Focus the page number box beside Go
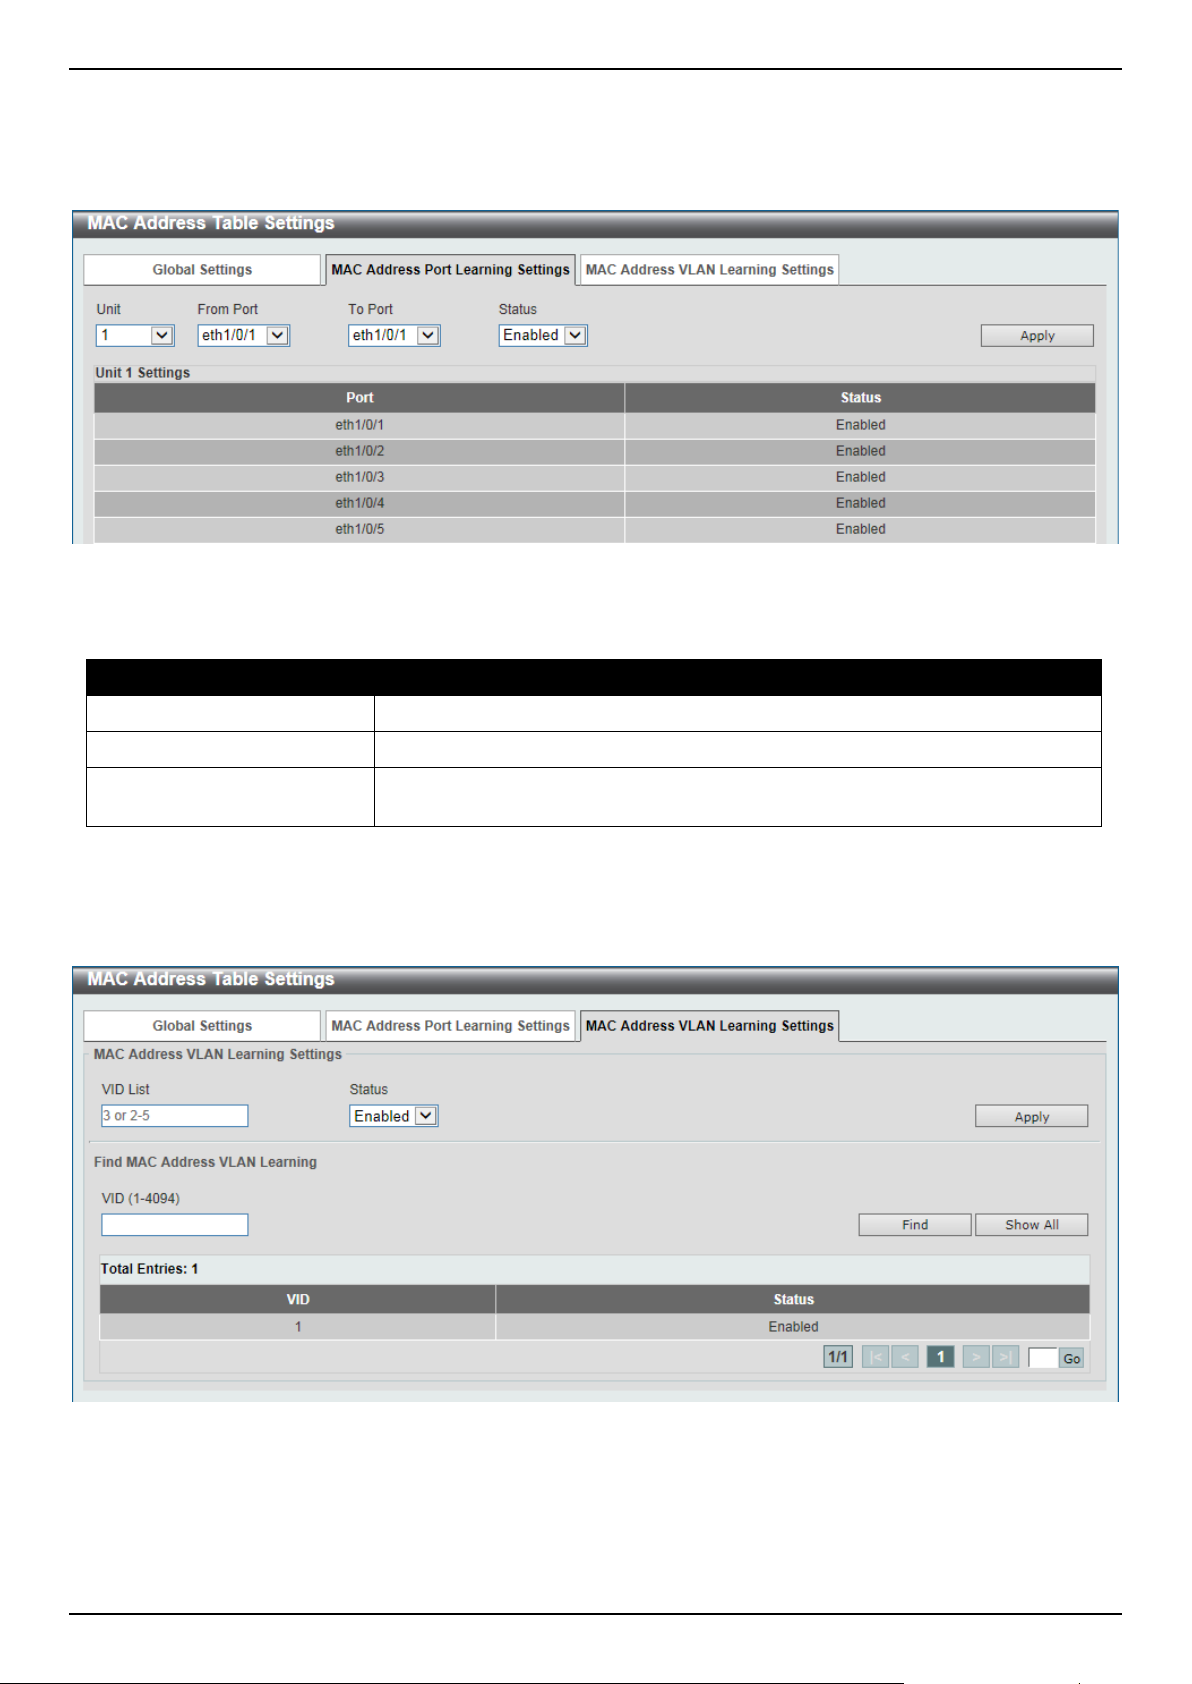The height and width of the screenshot is (1684, 1192). [x=1043, y=1358]
